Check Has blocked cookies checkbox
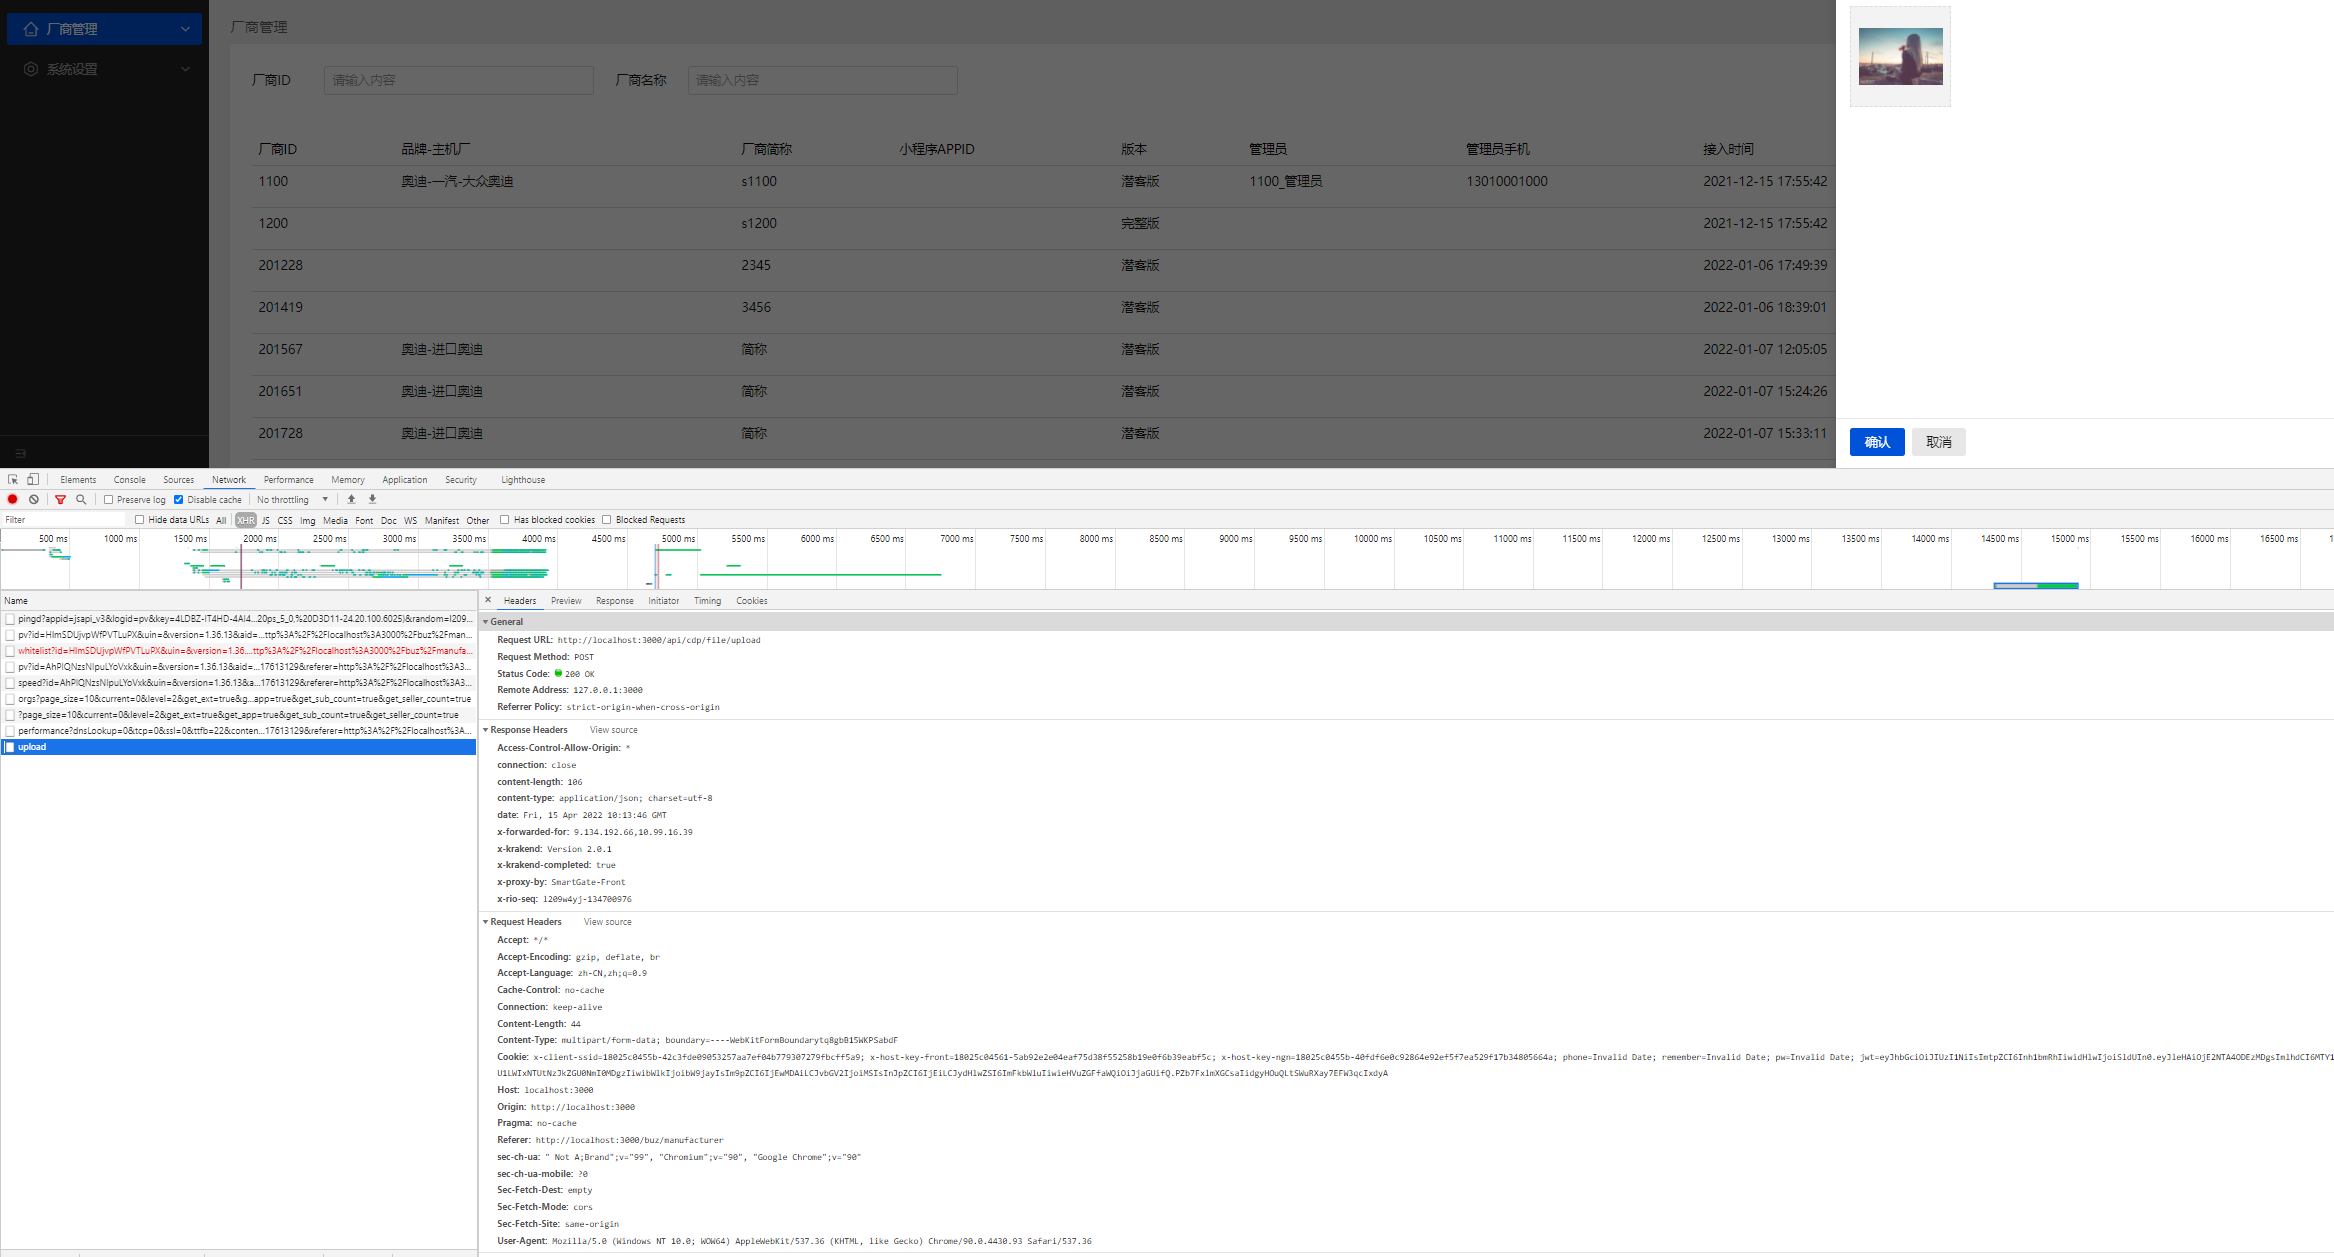The height and width of the screenshot is (1257, 2334). click(505, 520)
